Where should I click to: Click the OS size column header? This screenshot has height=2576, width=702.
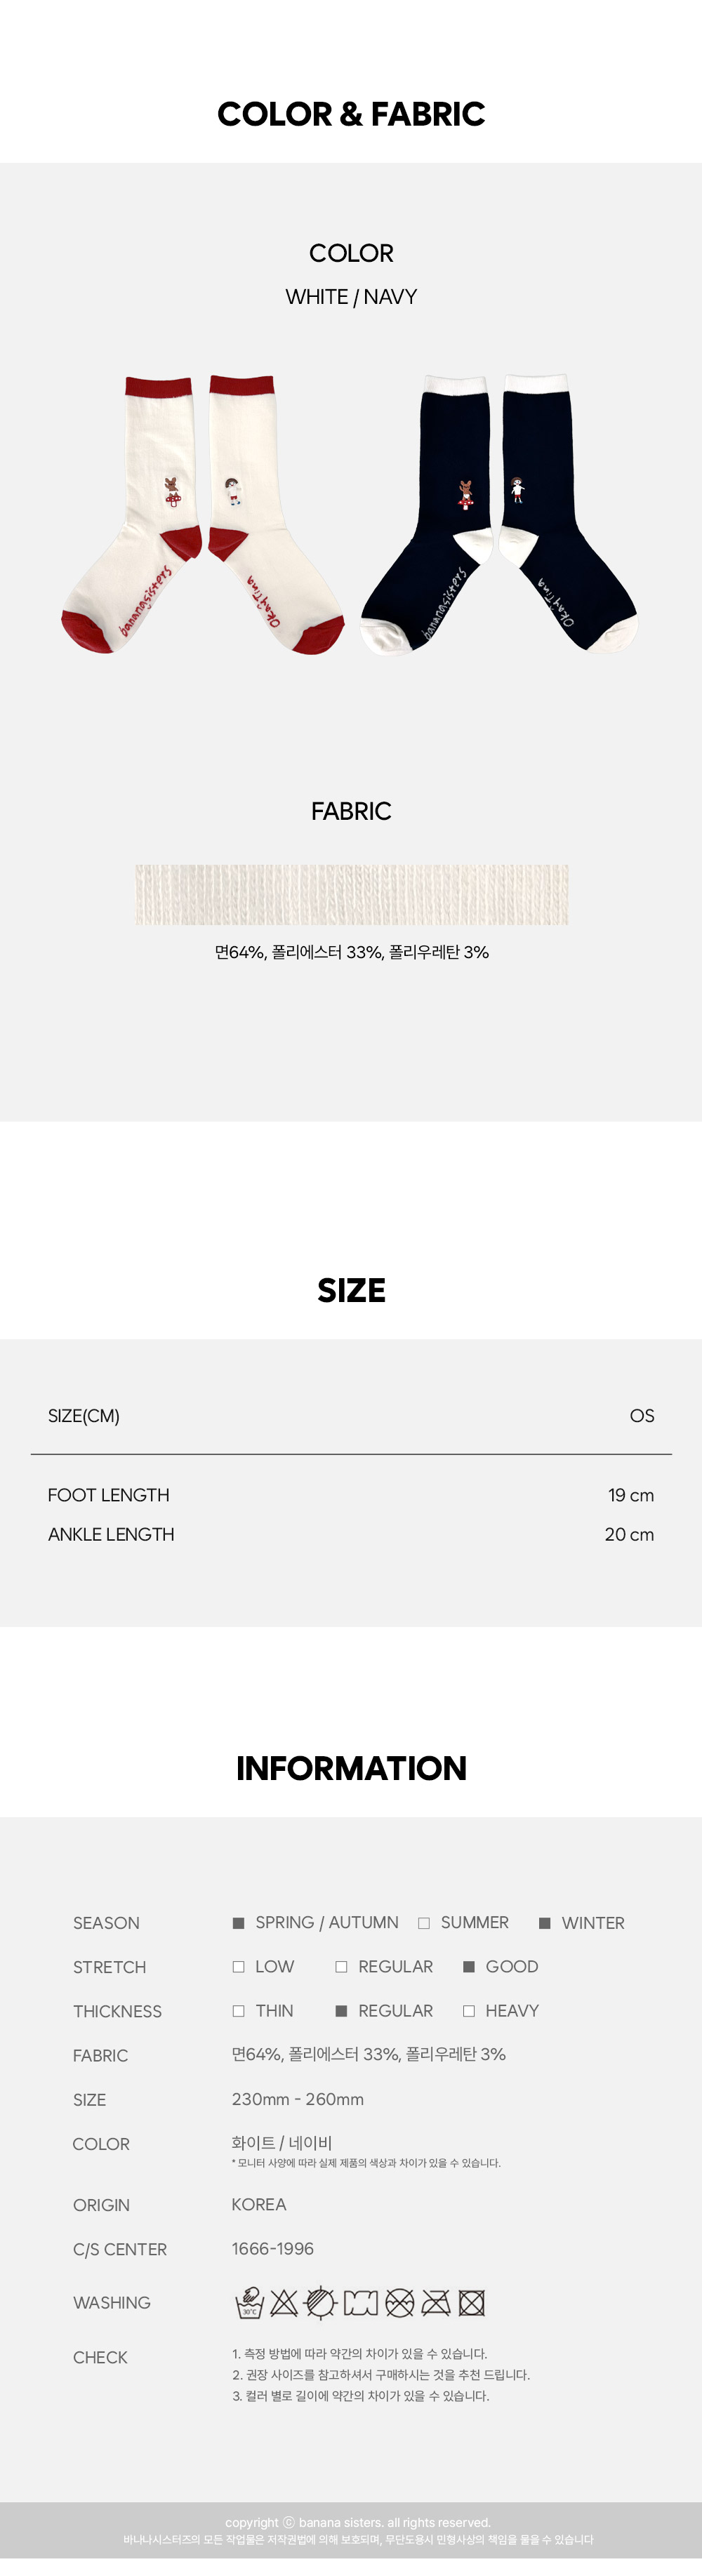[642, 1416]
